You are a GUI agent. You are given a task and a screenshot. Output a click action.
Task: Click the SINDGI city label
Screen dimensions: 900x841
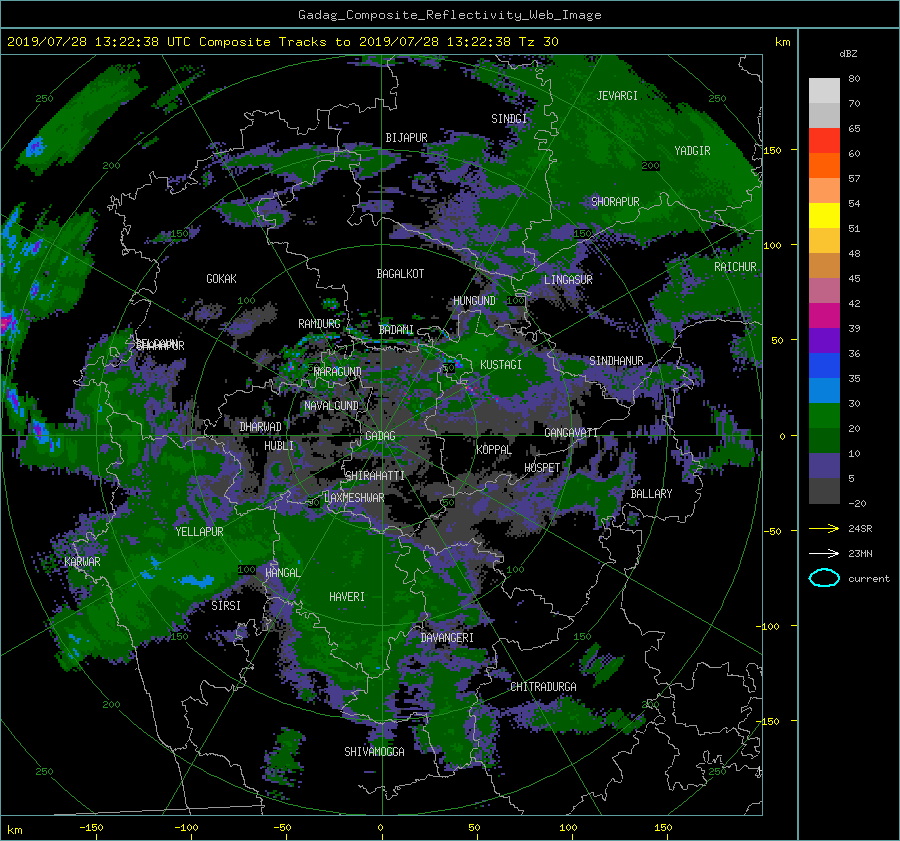tap(509, 119)
